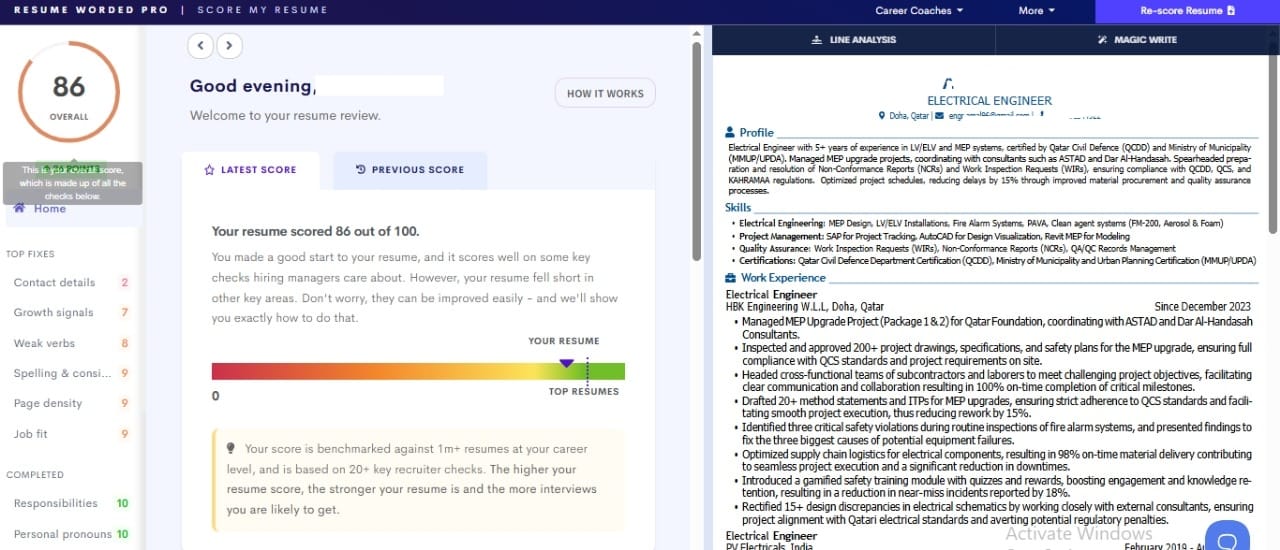
Task: Select Growth signals in Top Fixes
Action: click(x=54, y=313)
